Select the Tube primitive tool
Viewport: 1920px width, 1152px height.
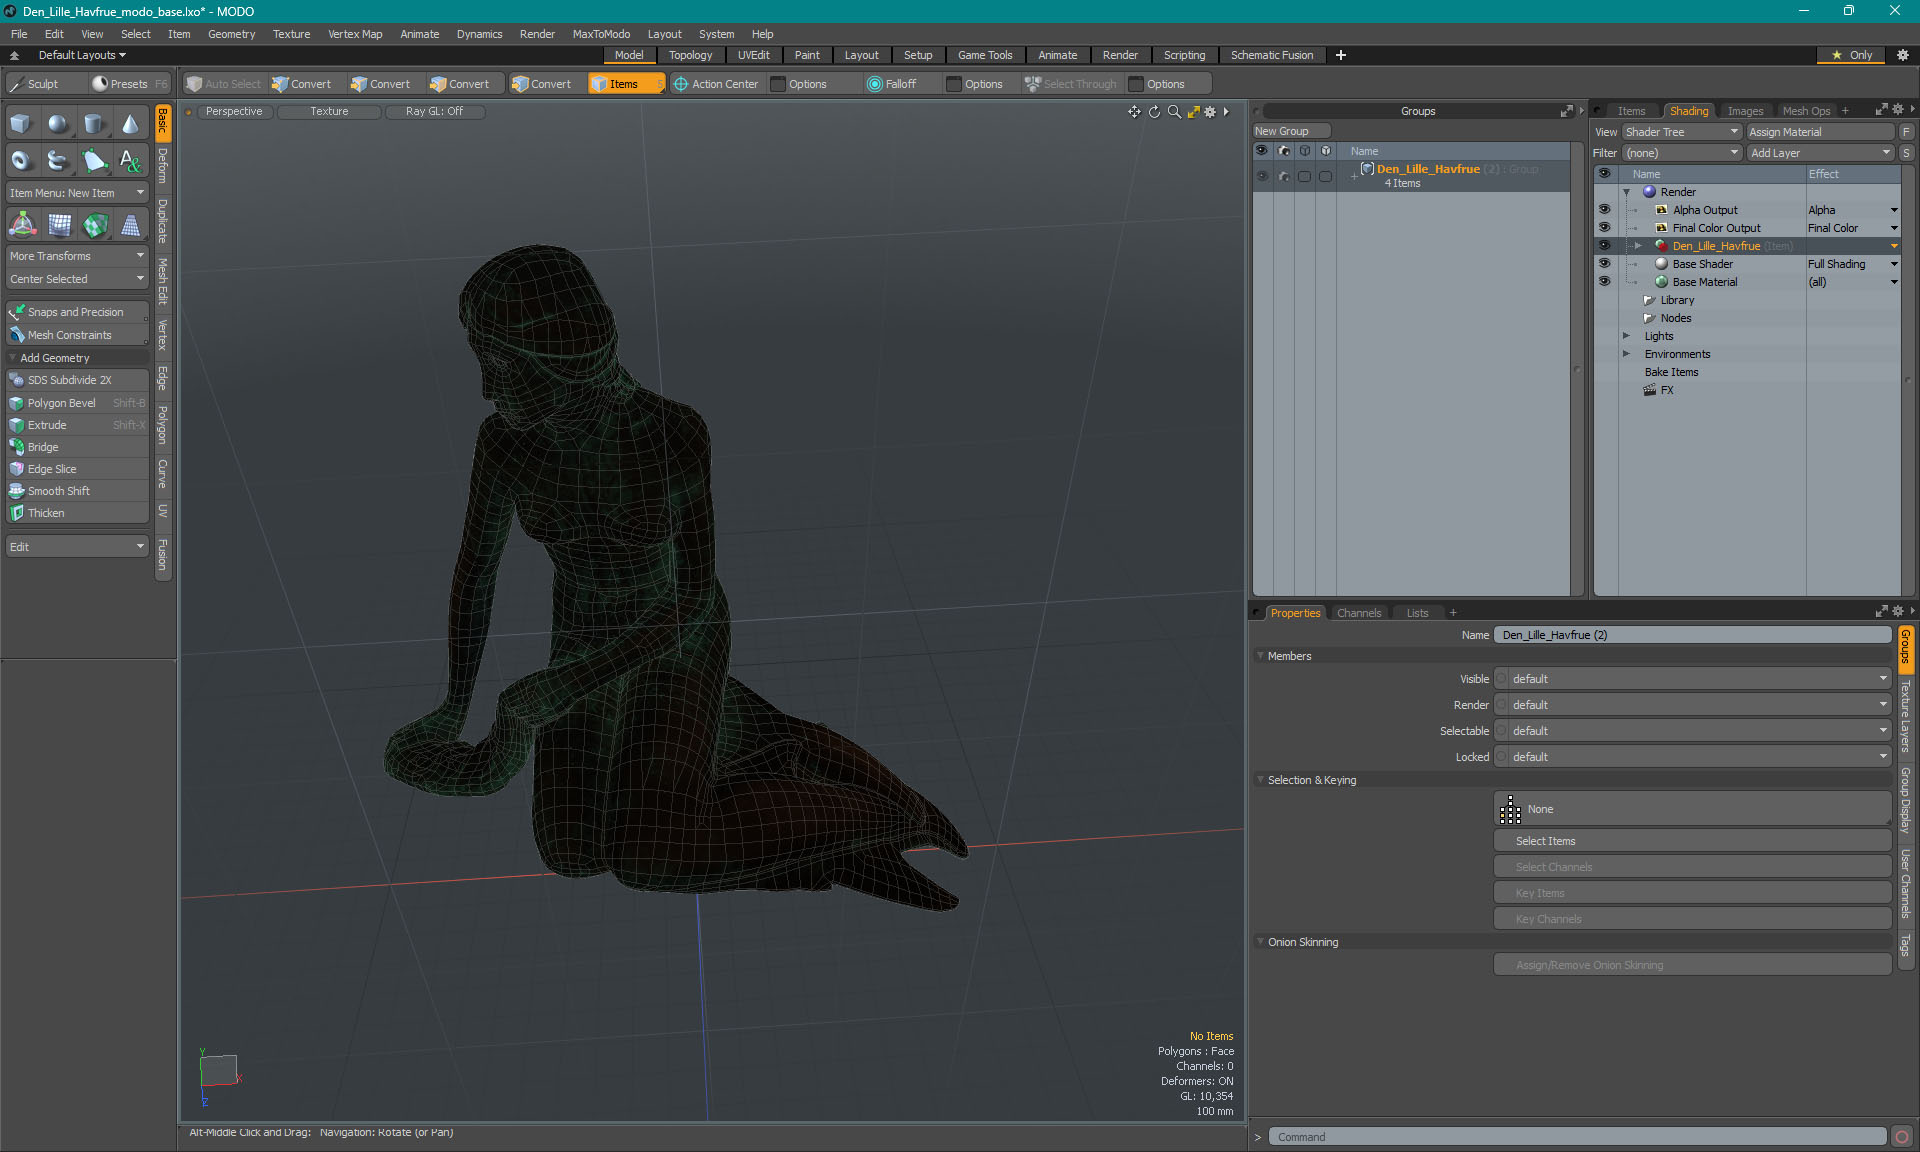point(58,160)
